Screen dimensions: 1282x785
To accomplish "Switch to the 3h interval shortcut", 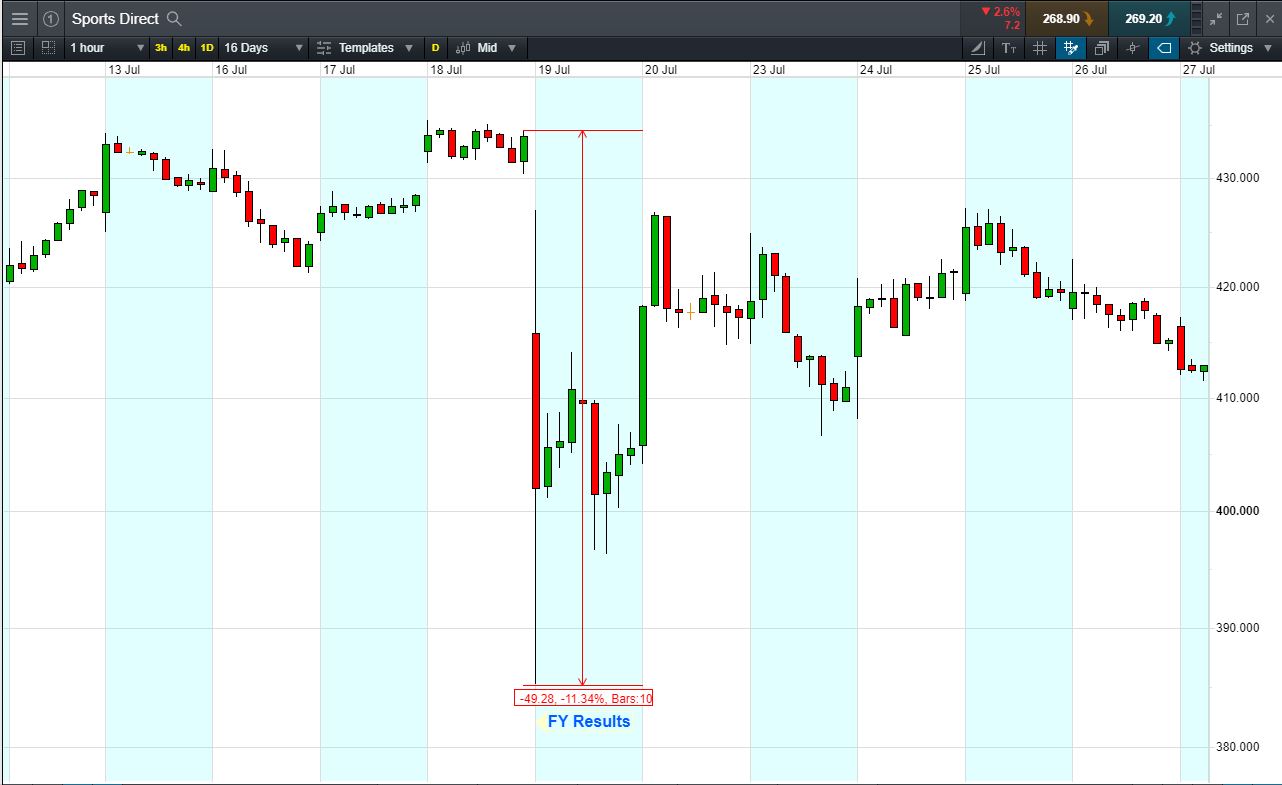I will click(161, 48).
